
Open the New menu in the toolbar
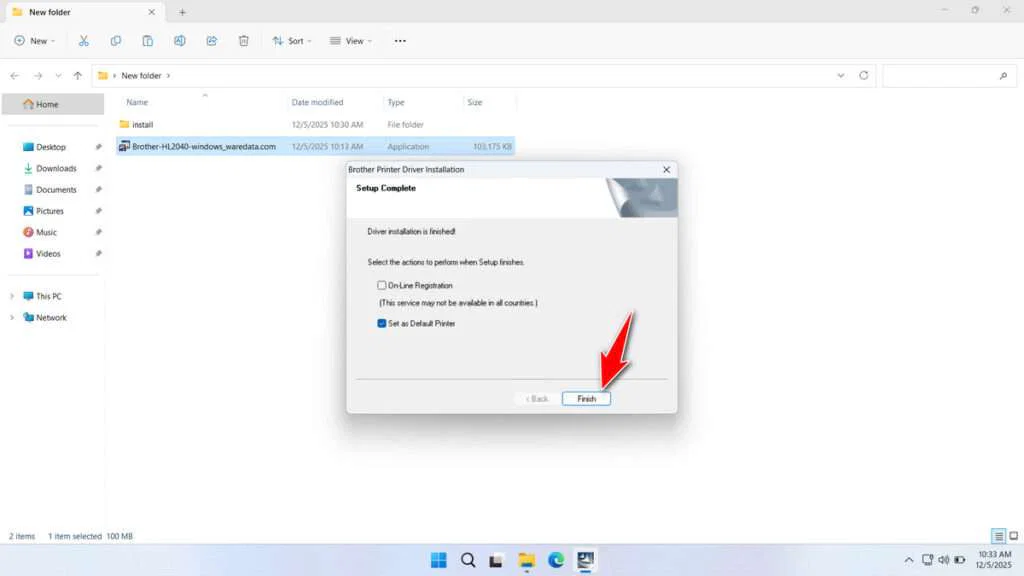pyautogui.click(x=34, y=40)
